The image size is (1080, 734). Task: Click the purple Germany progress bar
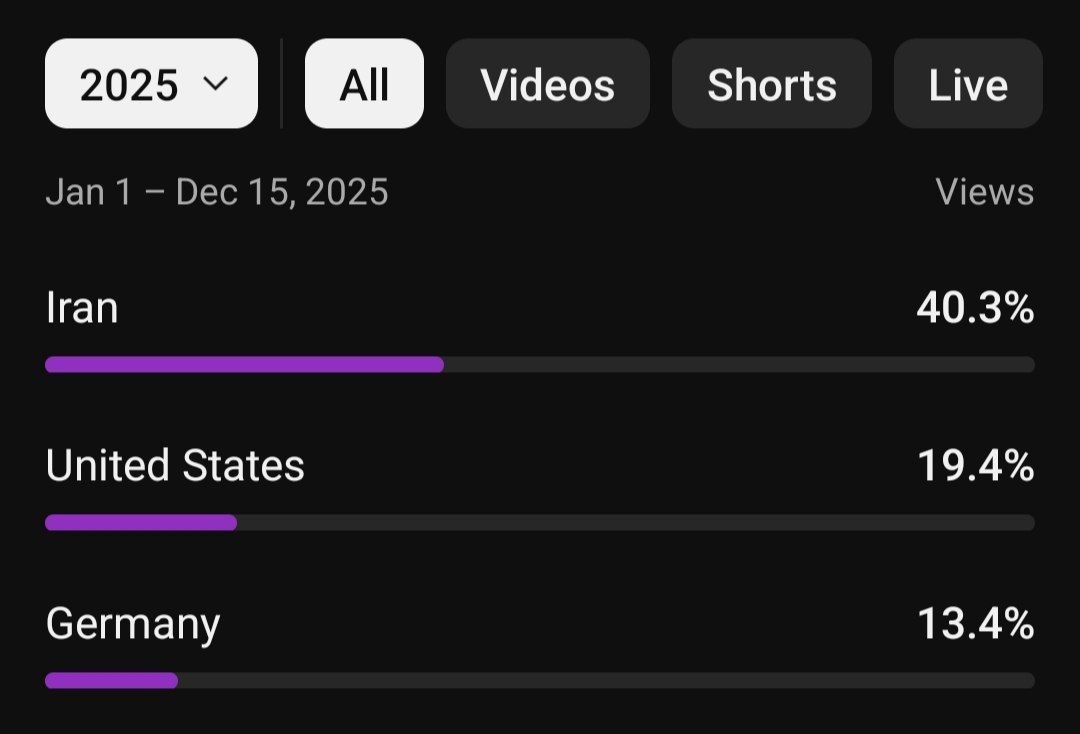[x=111, y=681]
